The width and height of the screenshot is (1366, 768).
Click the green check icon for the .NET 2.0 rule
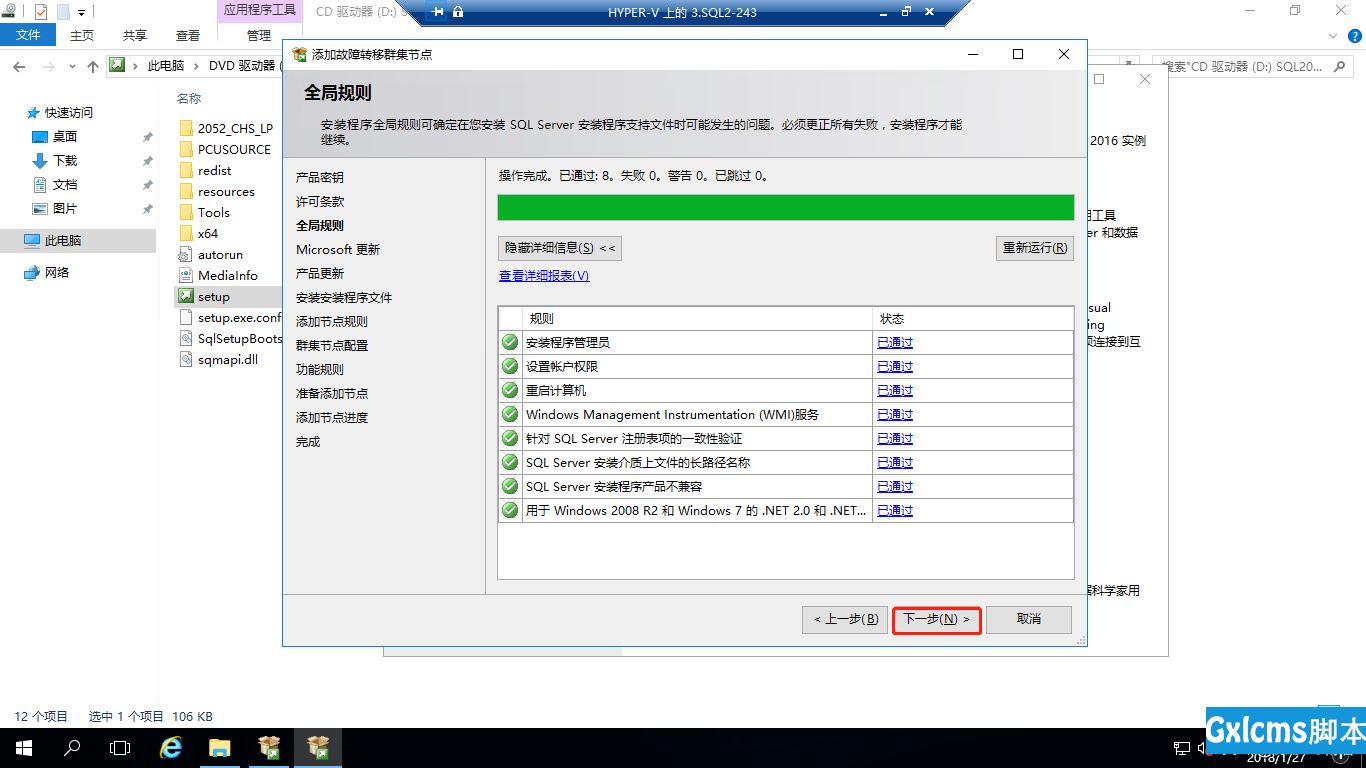(x=510, y=510)
